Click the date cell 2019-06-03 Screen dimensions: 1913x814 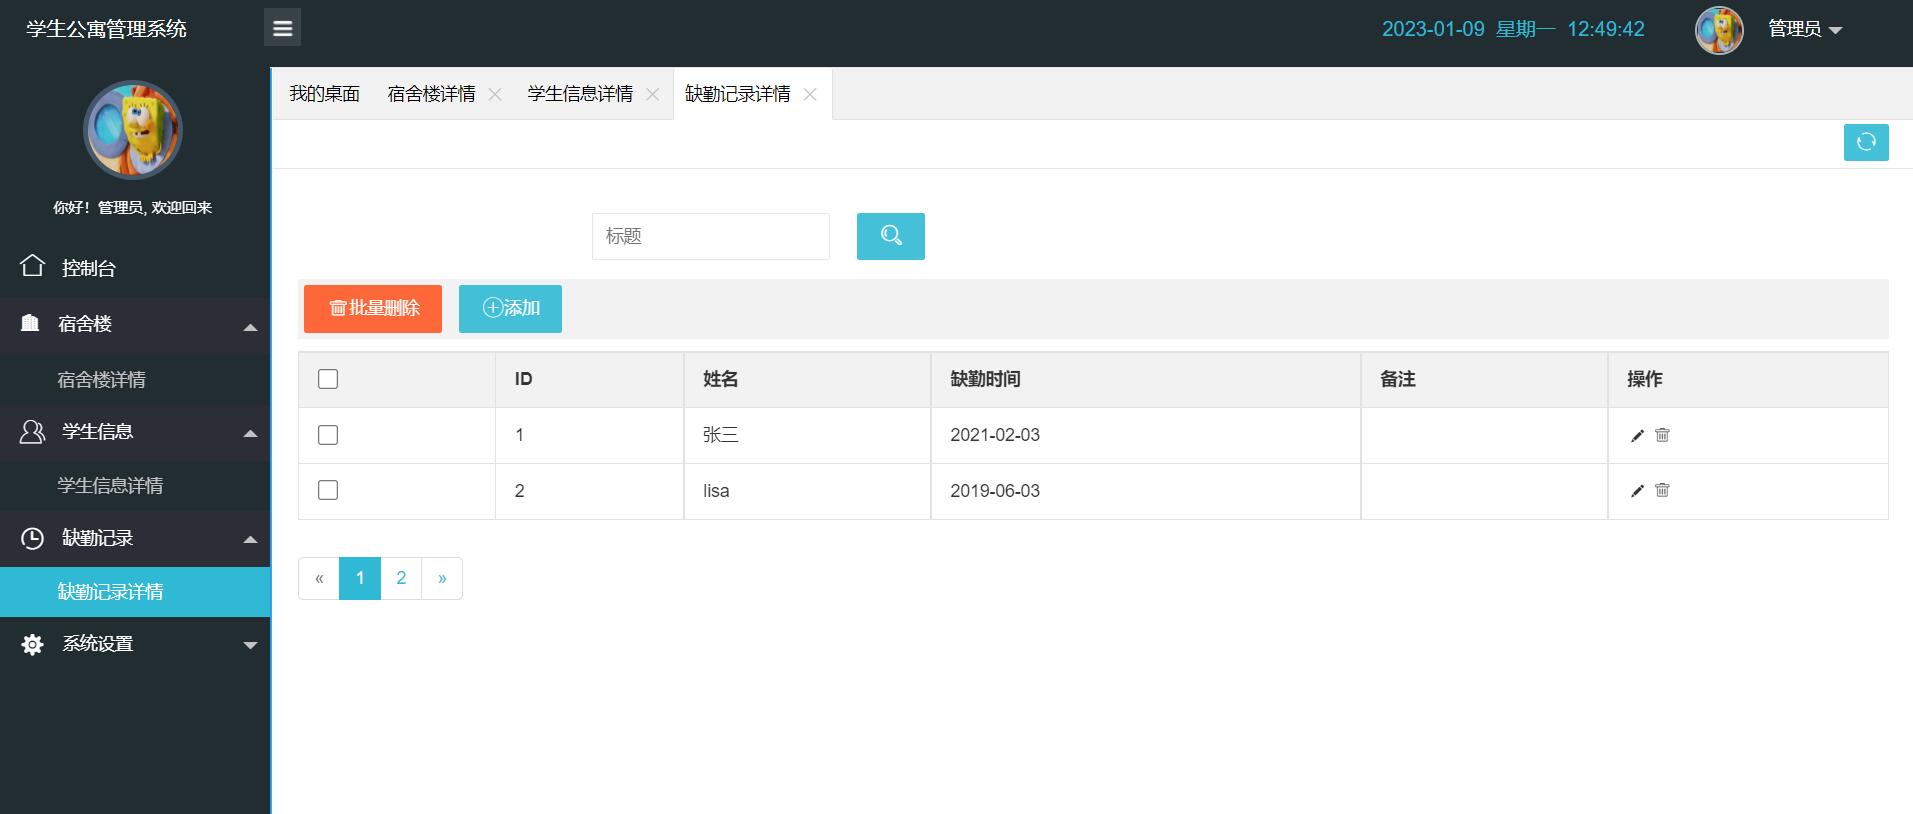pos(1146,491)
